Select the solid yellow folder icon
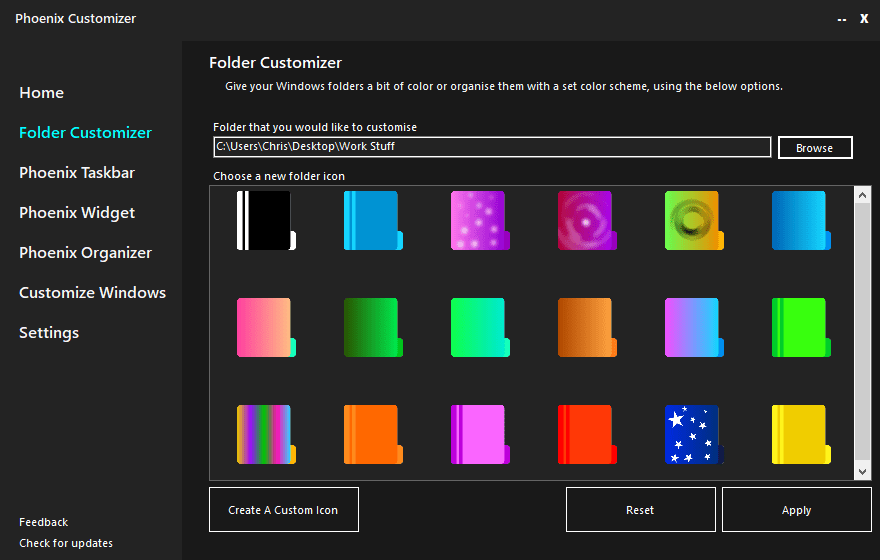 point(800,434)
